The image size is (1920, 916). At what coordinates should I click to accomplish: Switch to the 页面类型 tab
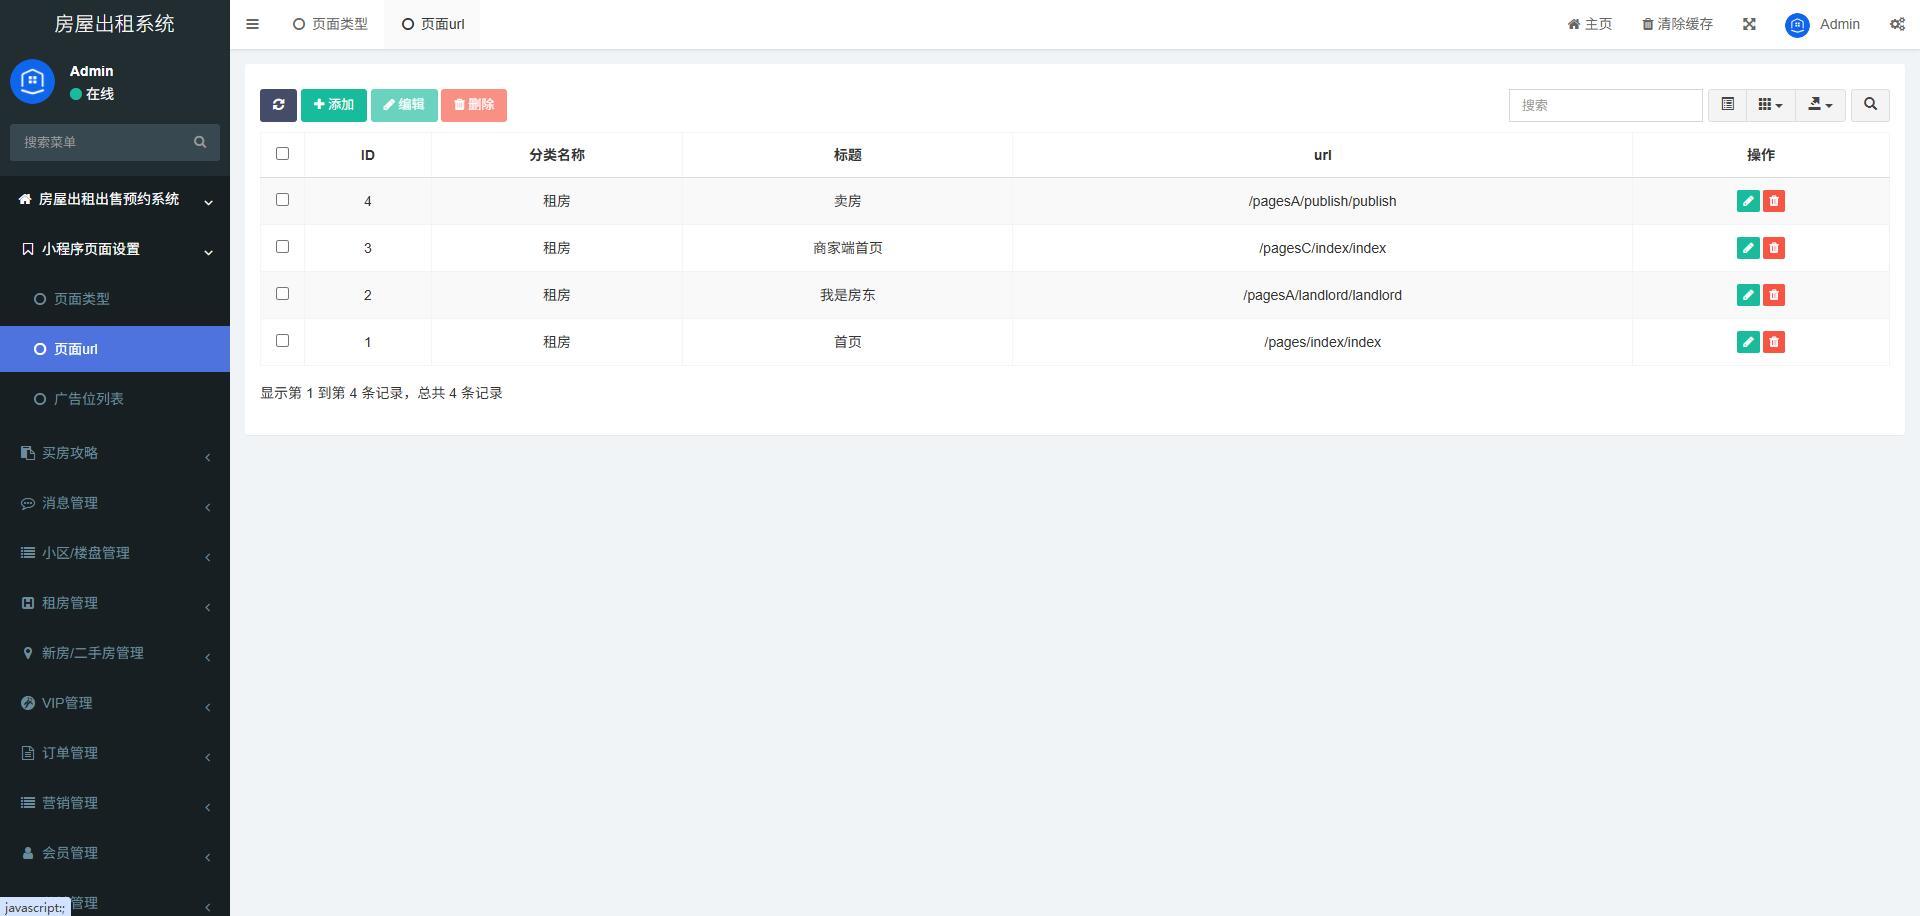[x=331, y=24]
